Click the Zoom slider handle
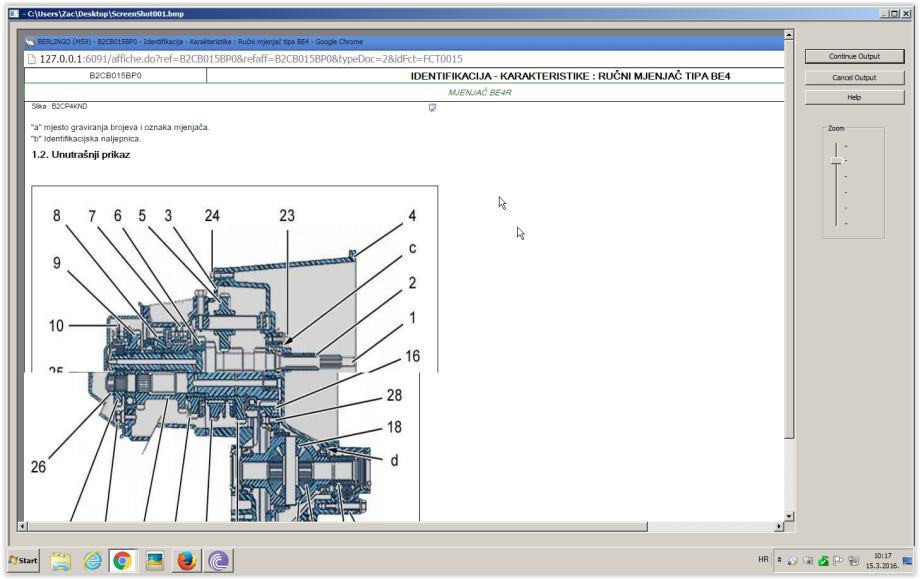The width and height of the screenshot is (920, 579). pyautogui.click(x=836, y=161)
